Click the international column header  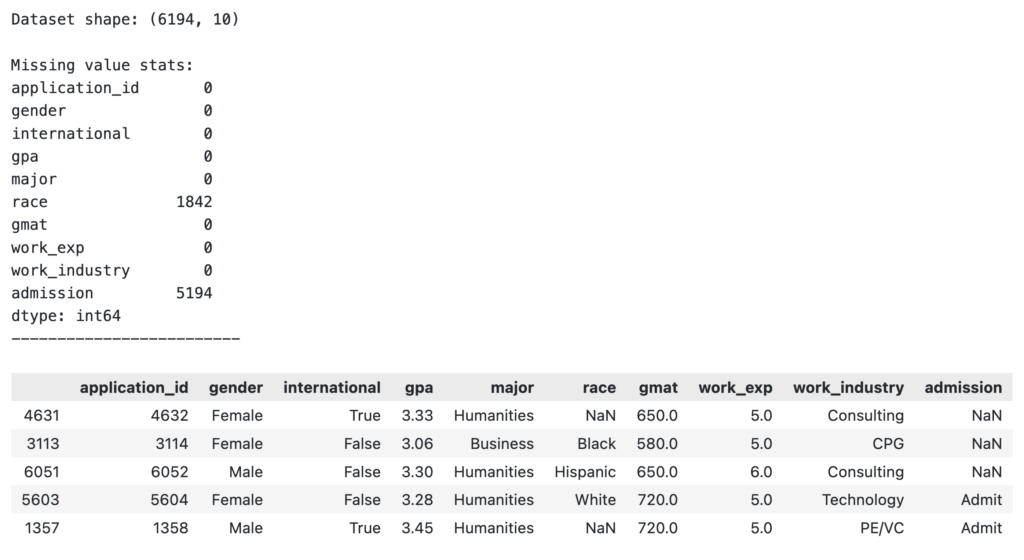(x=331, y=387)
